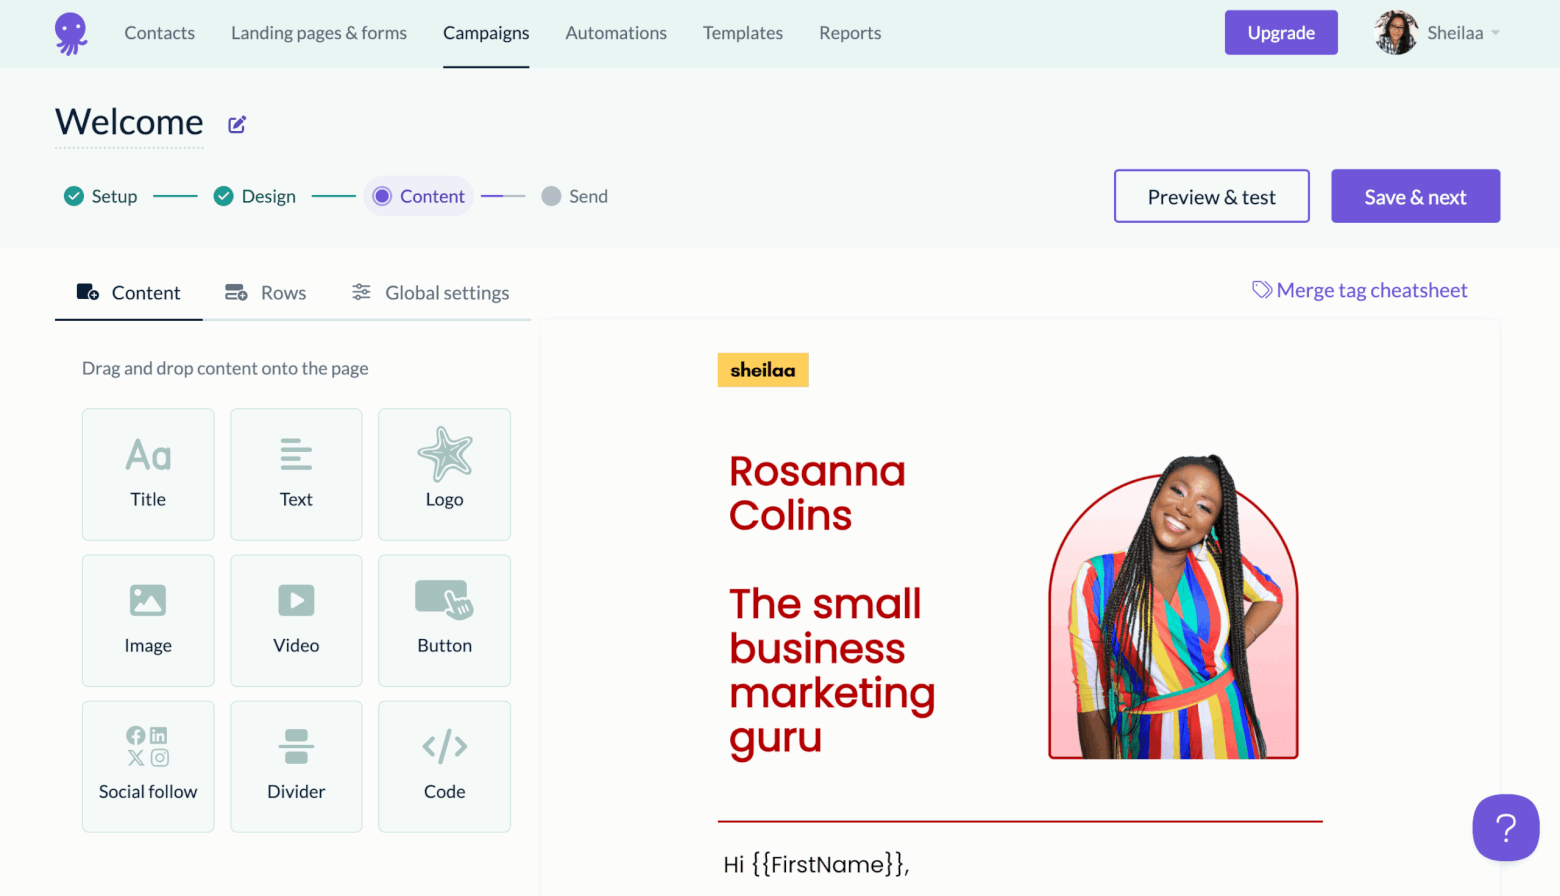The height and width of the screenshot is (896, 1560).
Task: Click Sheilaa's profile avatar
Action: pos(1396,33)
